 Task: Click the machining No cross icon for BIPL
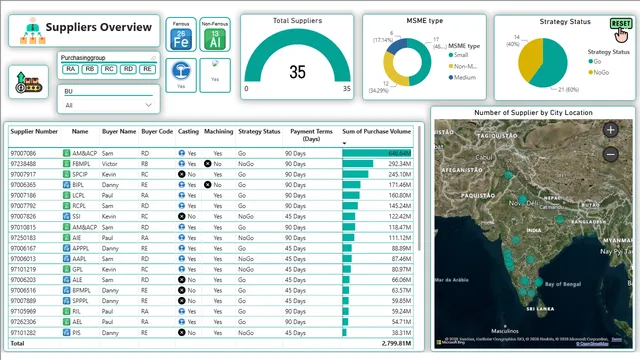207,185
